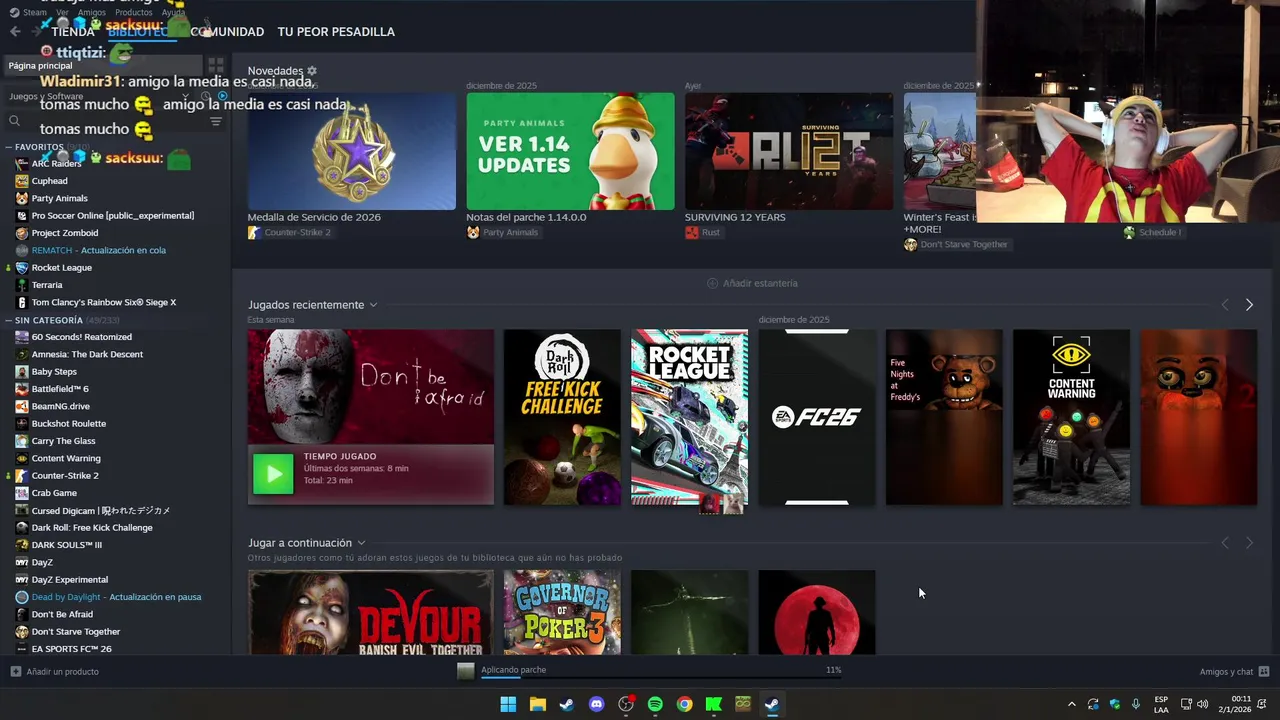Open Spotify from Windows taskbar
1280x720 pixels.
point(655,704)
